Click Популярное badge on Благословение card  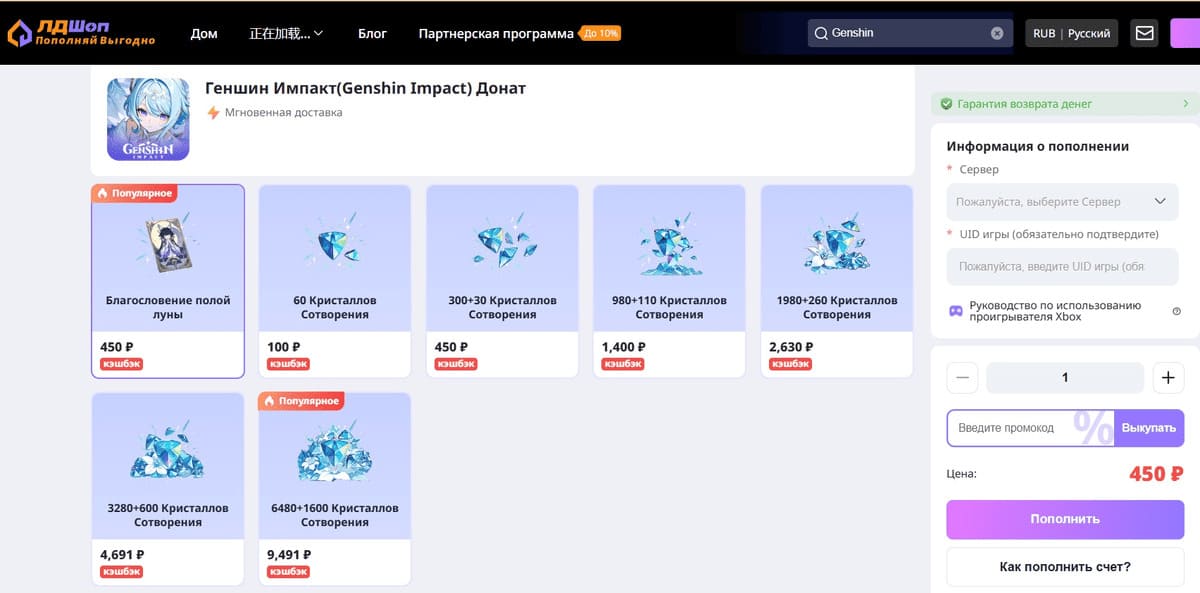tap(135, 193)
